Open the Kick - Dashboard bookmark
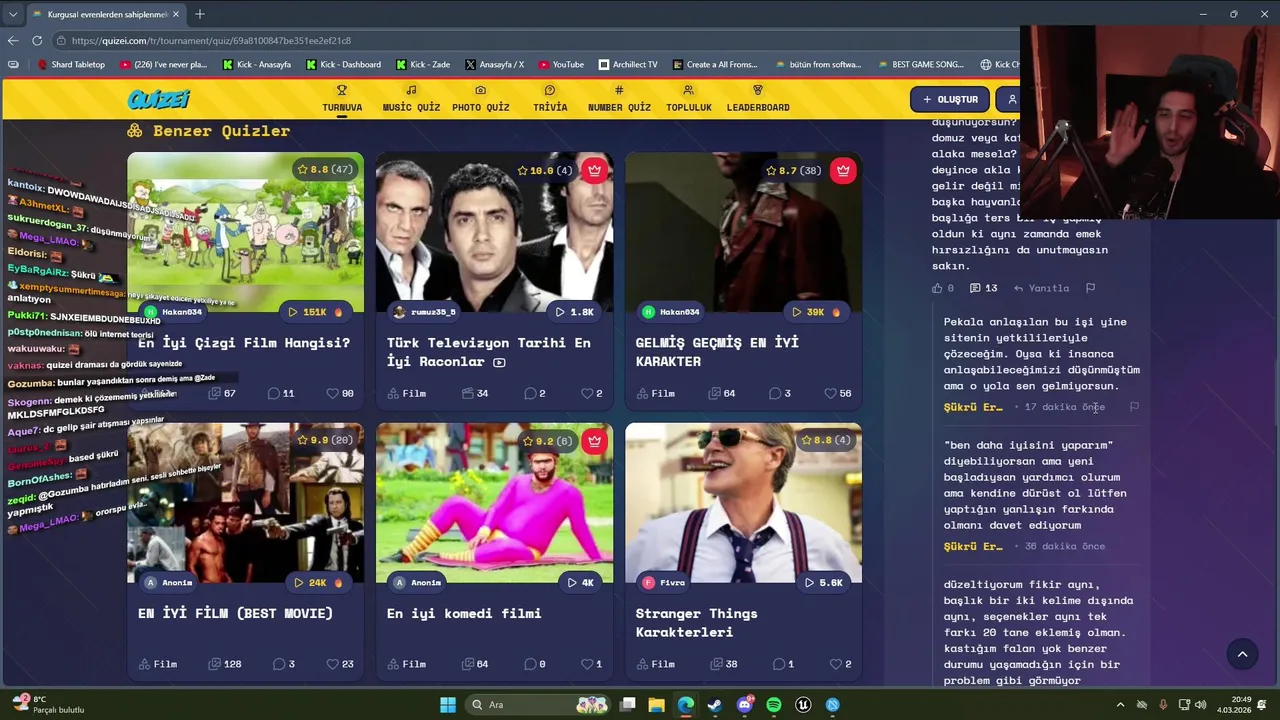The width and height of the screenshot is (1280, 720). click(342, 64)
